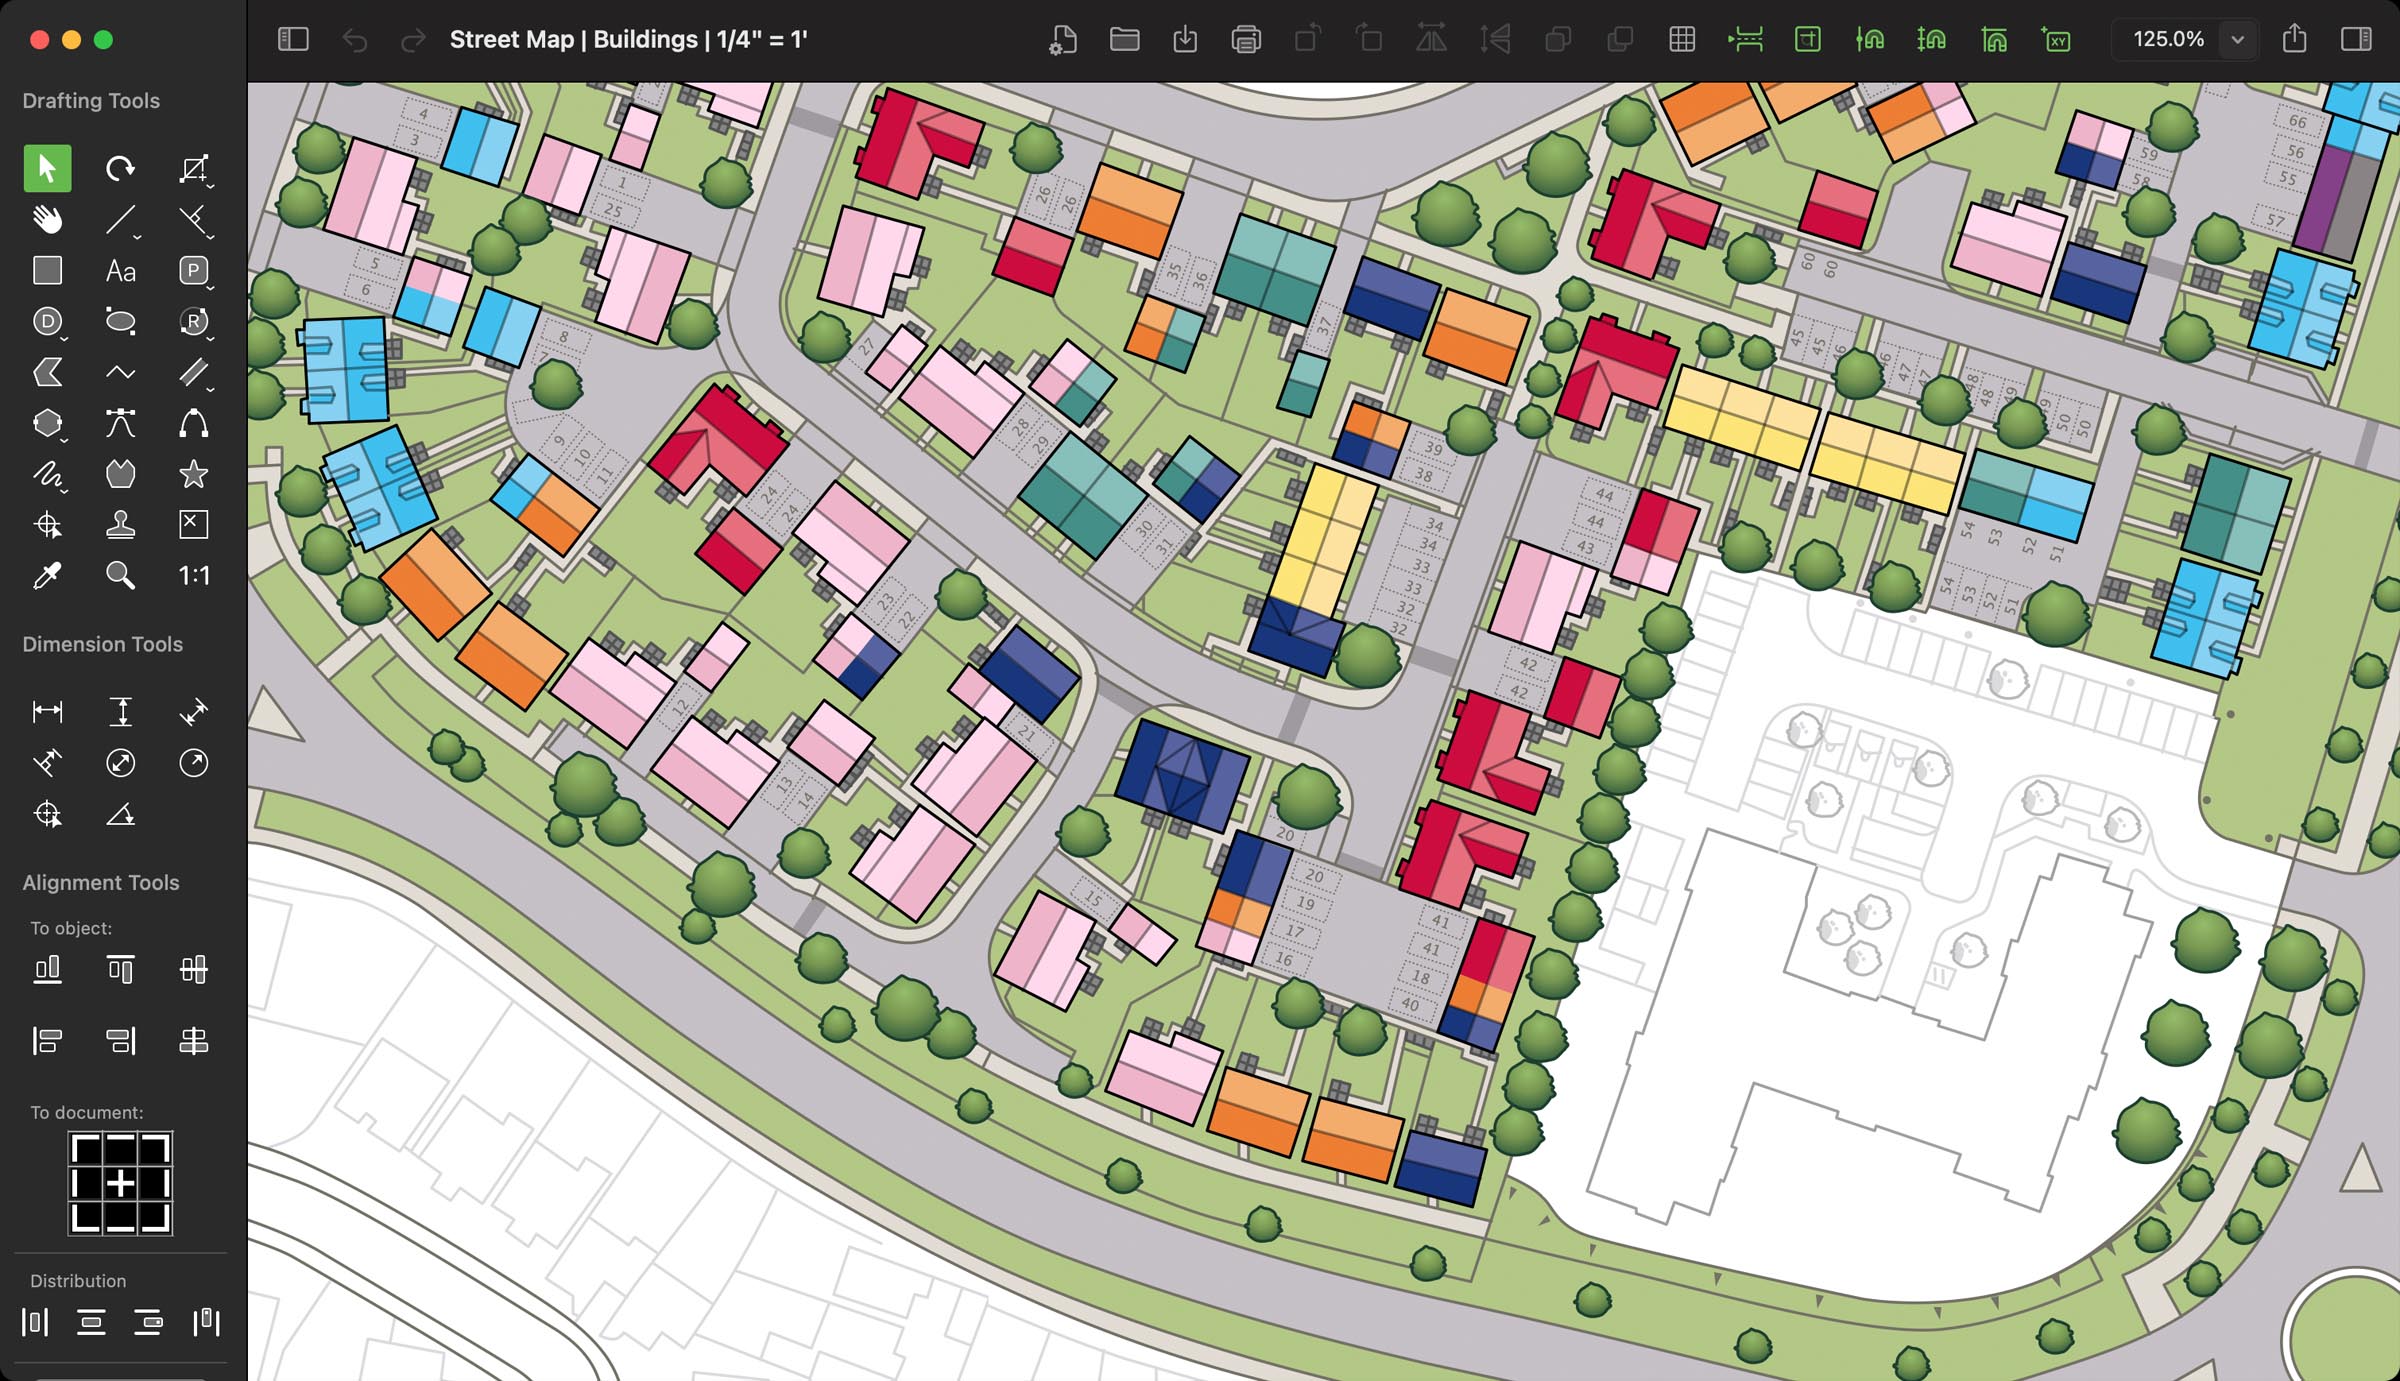Select the Stamp tool

(x=120, y=524)
